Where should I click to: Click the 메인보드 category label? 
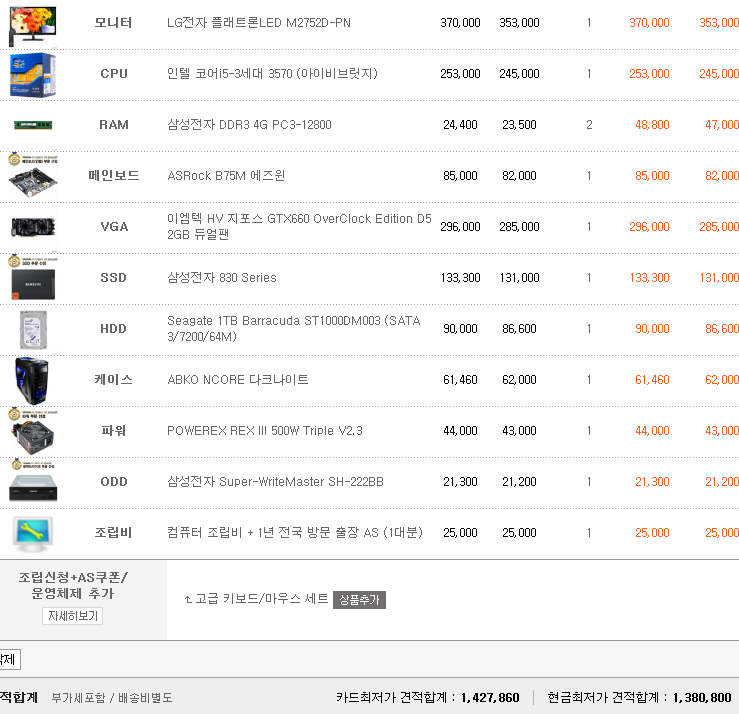[x=114, y=175]
